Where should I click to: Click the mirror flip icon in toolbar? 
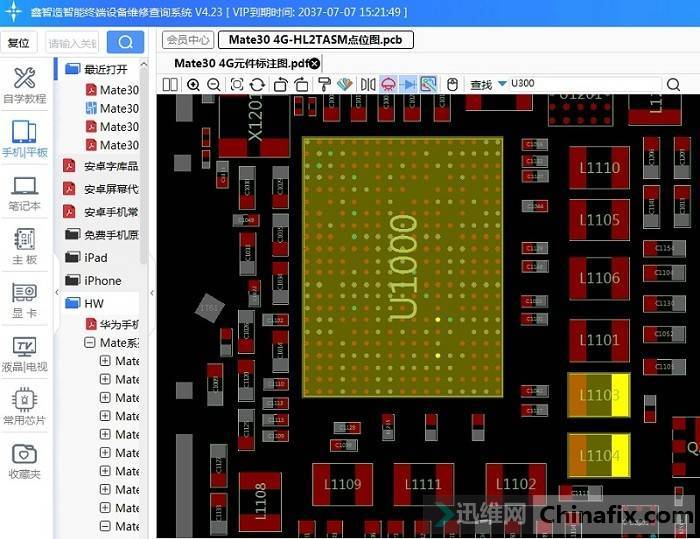coord(368,85)
